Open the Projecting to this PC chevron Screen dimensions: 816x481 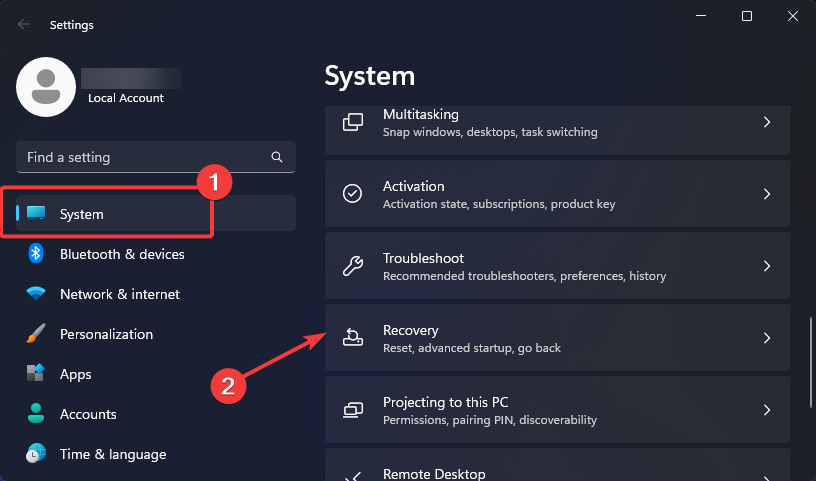[x=767, y=410]
